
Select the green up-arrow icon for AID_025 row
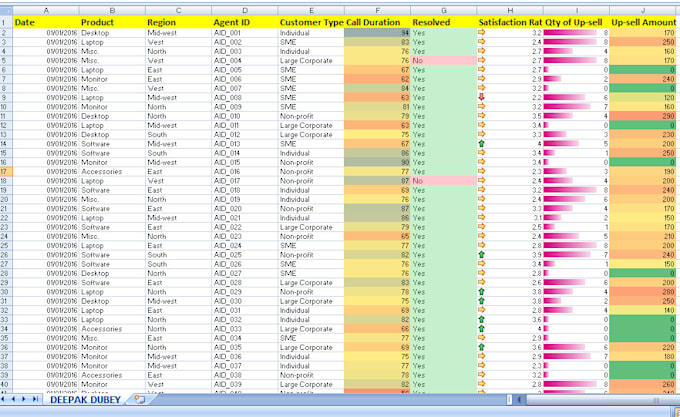click(x=481, y=254)
